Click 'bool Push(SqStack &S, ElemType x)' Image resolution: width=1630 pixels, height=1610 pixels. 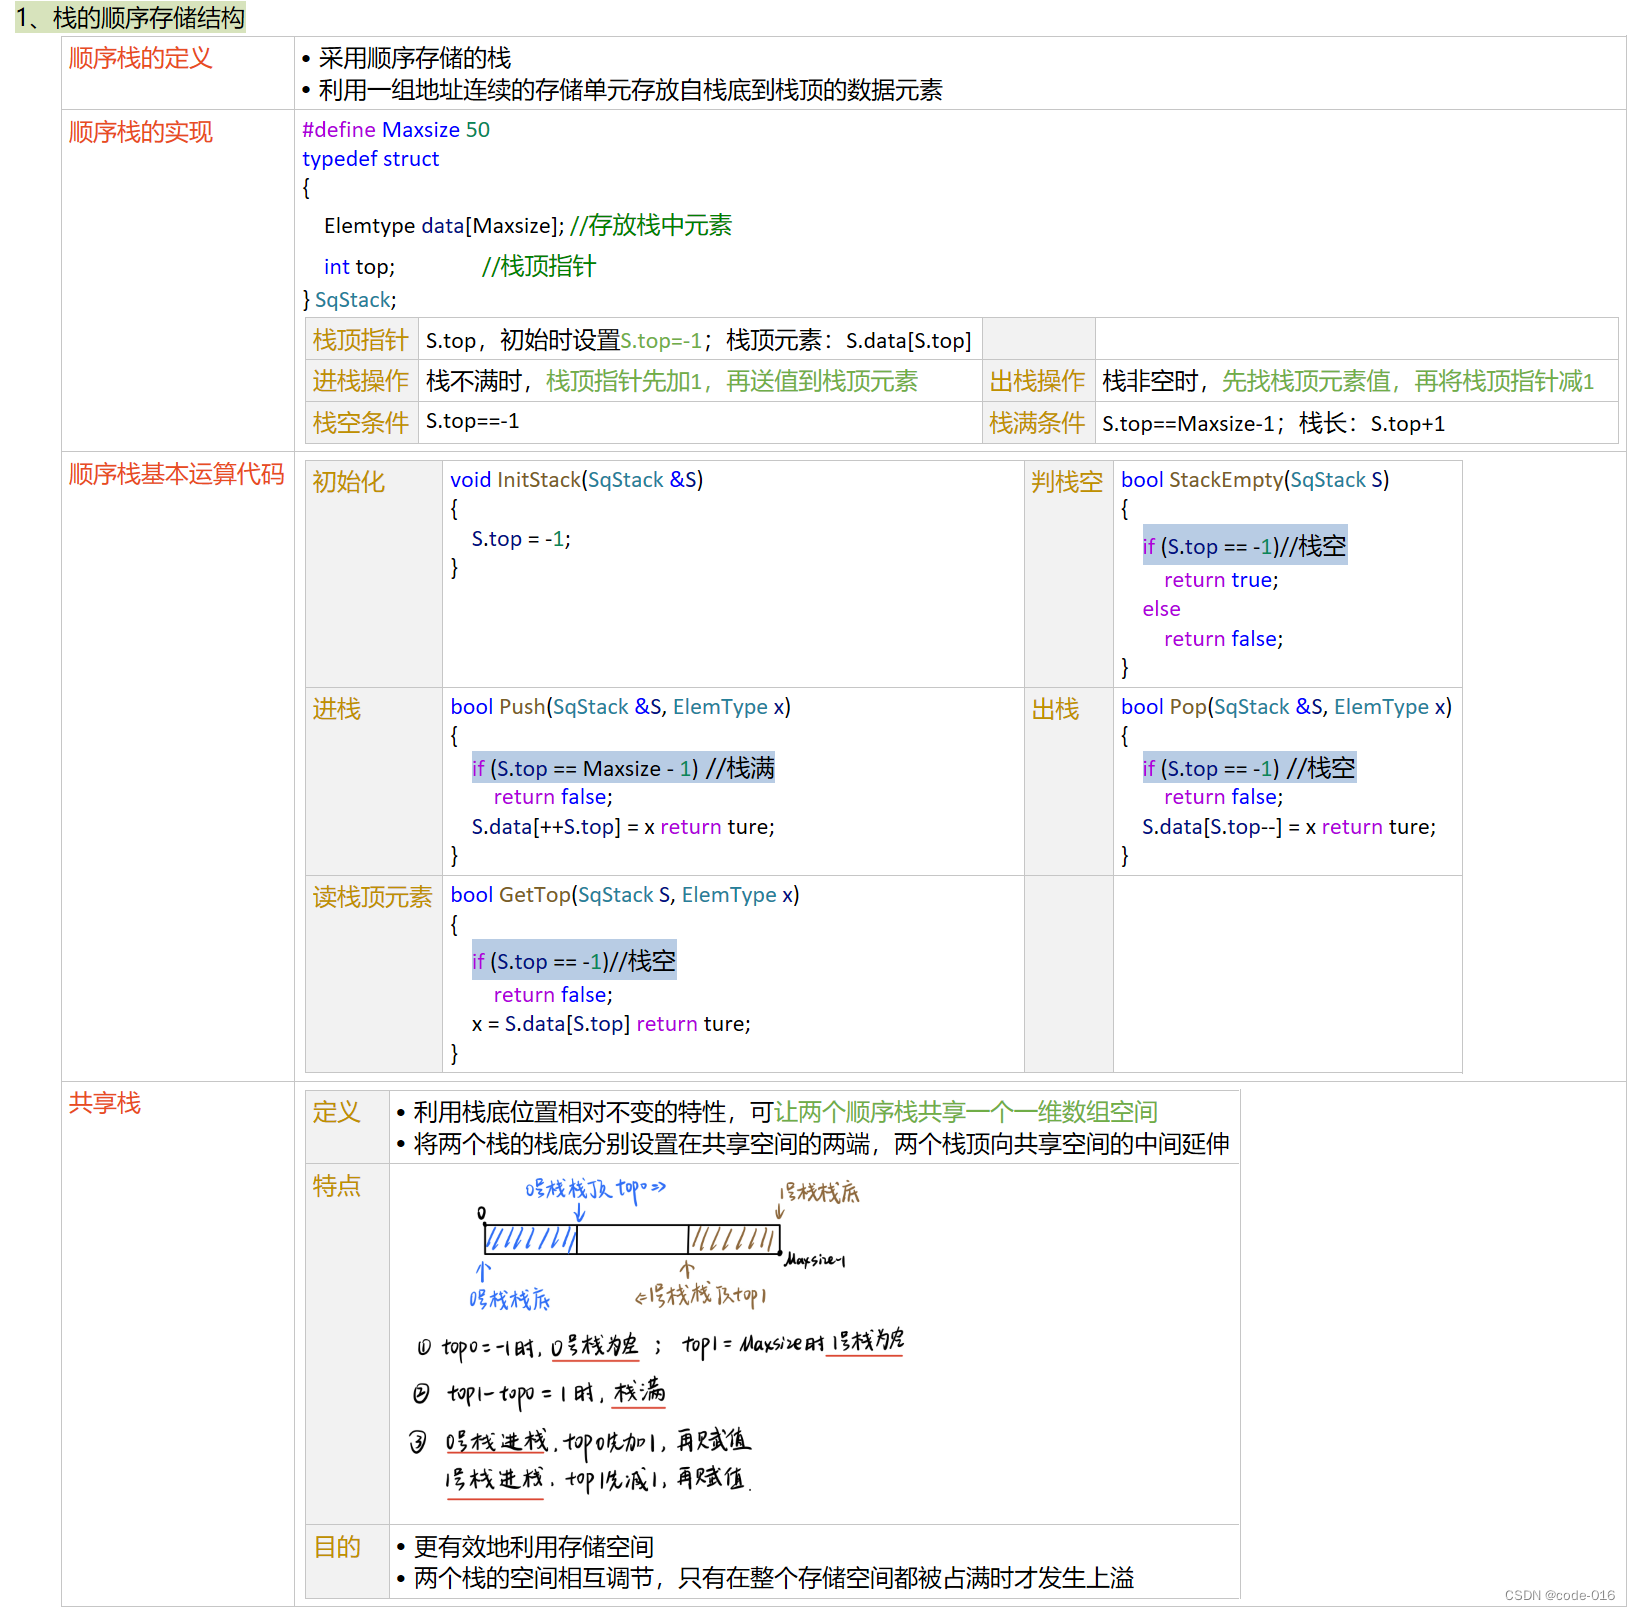620,707
